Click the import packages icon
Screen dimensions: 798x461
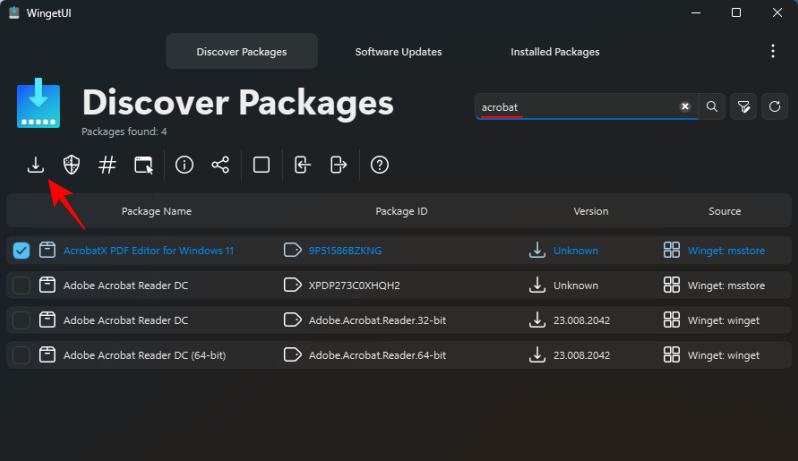click(x=302, y=165)
